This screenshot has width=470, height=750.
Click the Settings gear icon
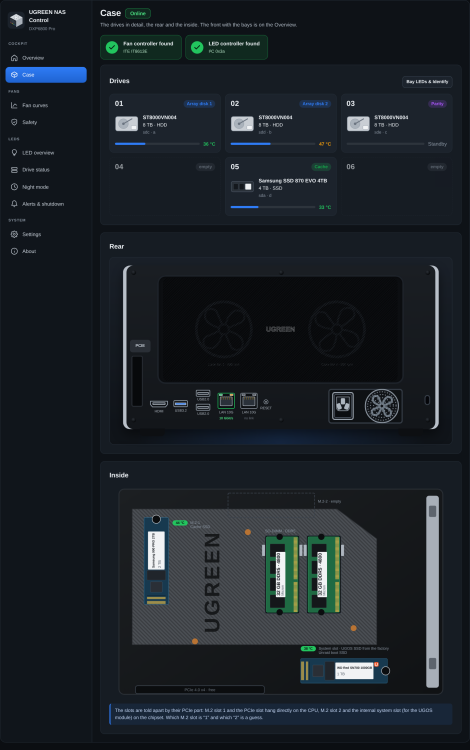pyautogui.click(x=14, y=234)
